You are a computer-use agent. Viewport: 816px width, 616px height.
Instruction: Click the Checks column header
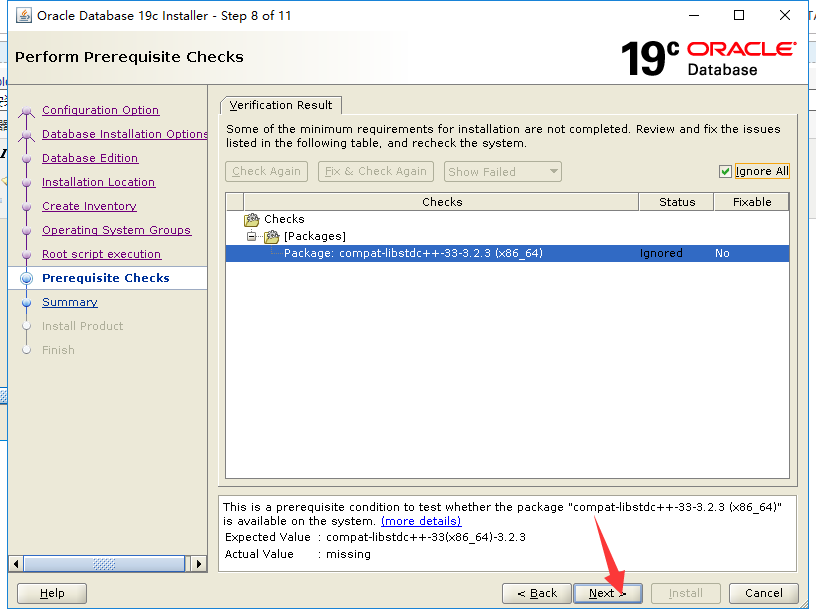tap(441, 202)
